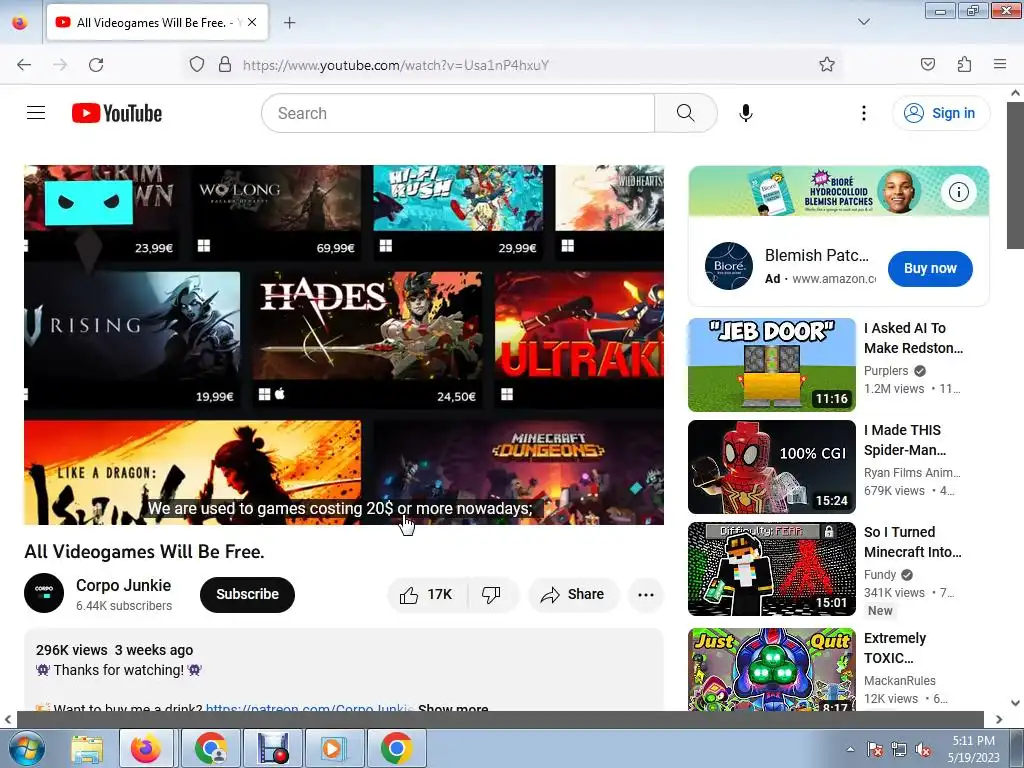Open tracking protection shield icon

pos(197,65)
